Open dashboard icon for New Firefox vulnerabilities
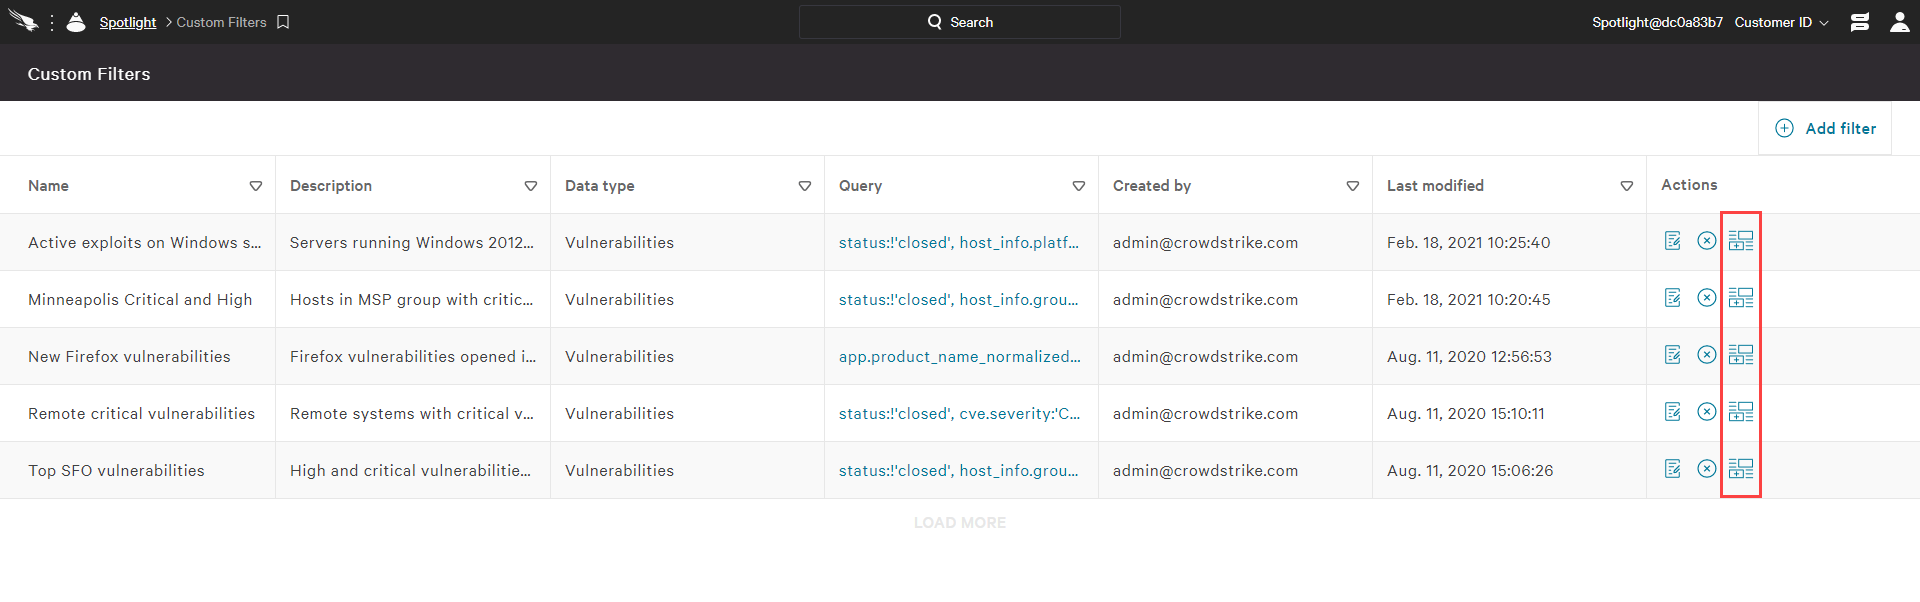Screen dimensions: 1920x602 (x=1741, y=355)
